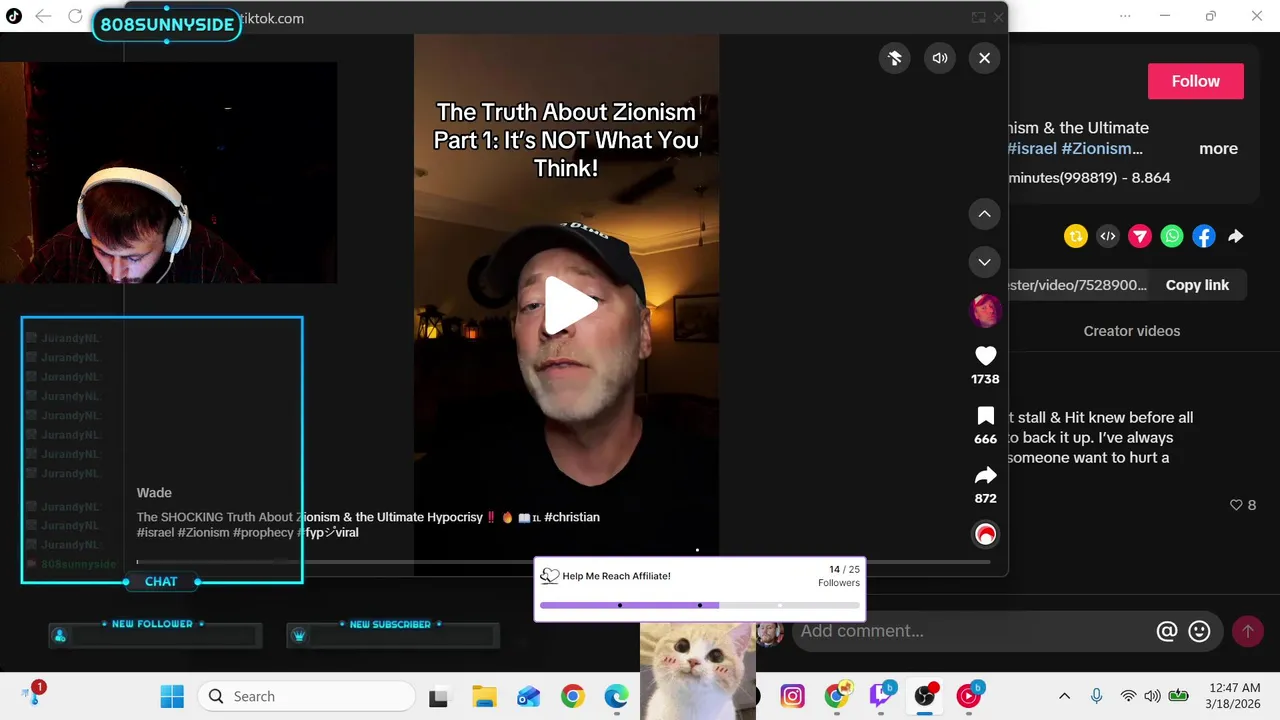This screenshot has height=720, width=1280.
Task: Play the TikTok video
Action: (x=569, y=305)
